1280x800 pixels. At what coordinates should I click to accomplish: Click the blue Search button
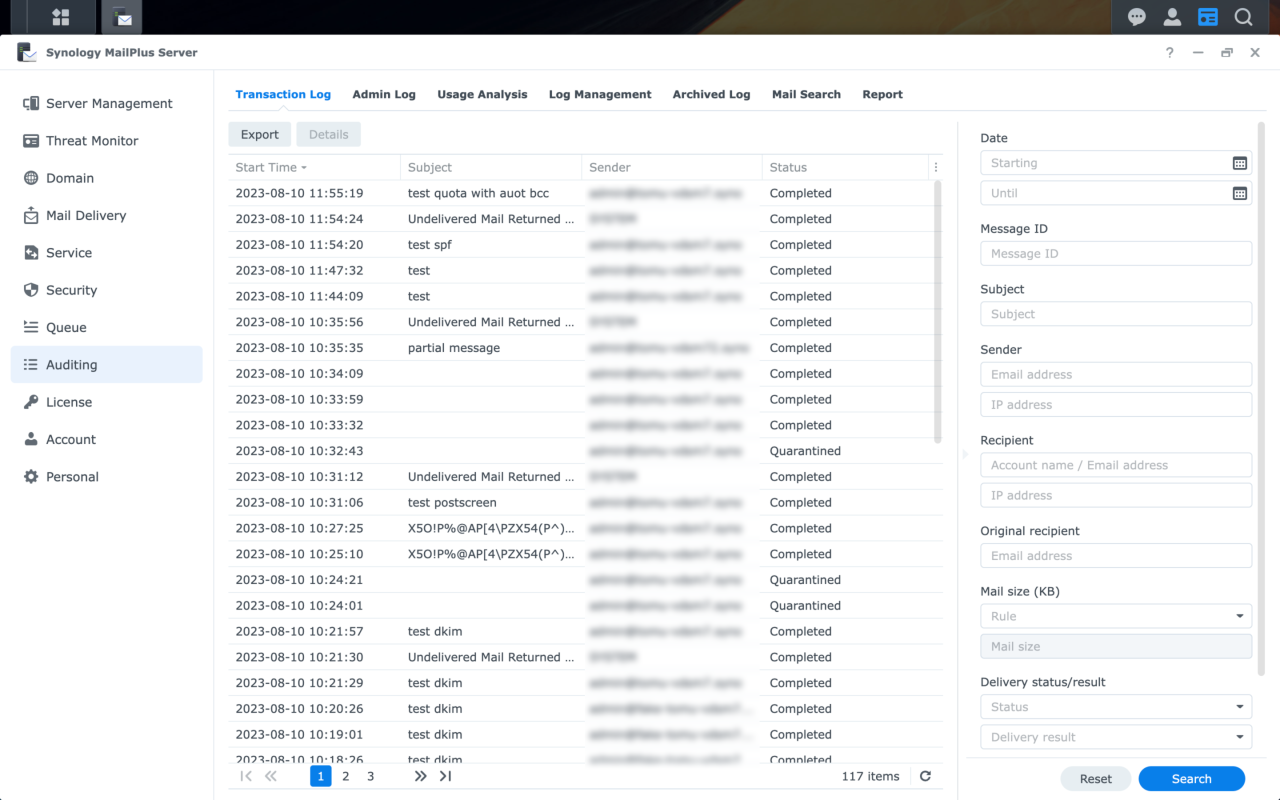pos(1191,779)
